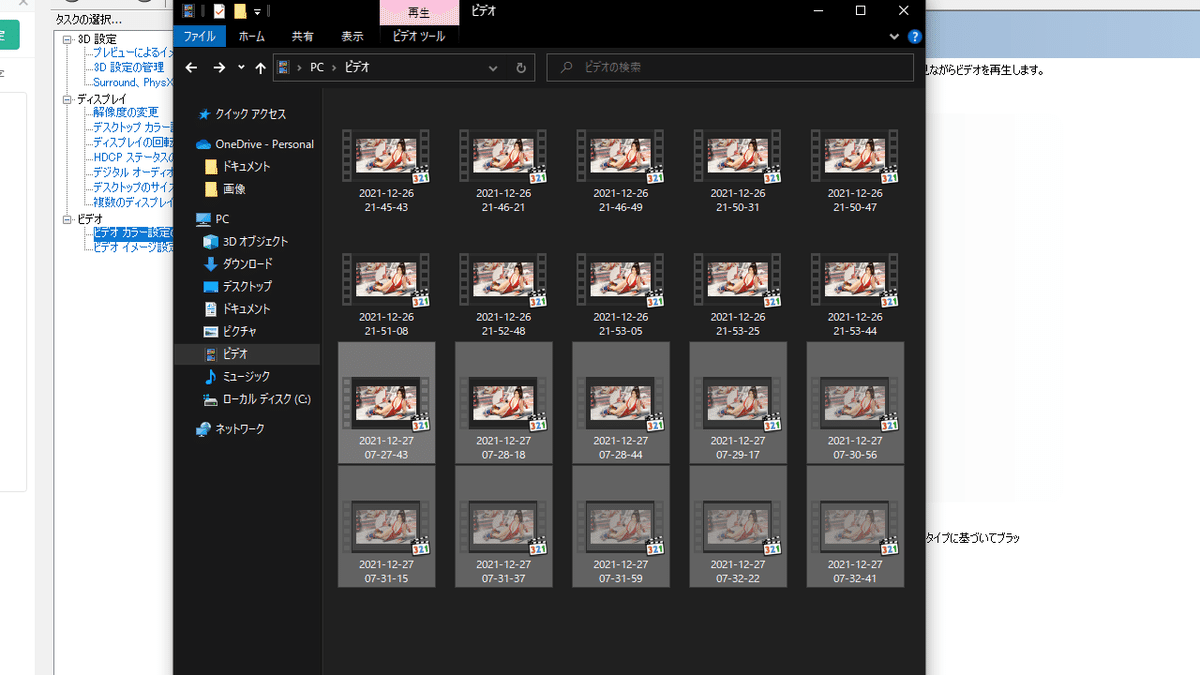Open ドキュメント under PC in the sidebar
This screenshot has width=1200, height=675.
point(247,309)
